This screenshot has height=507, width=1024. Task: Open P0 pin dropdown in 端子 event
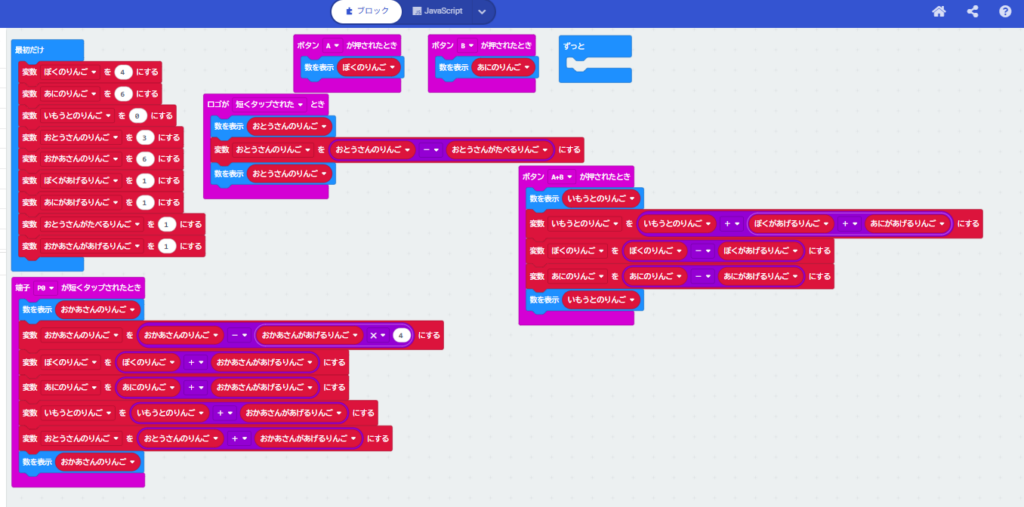(x=46, y=287)
